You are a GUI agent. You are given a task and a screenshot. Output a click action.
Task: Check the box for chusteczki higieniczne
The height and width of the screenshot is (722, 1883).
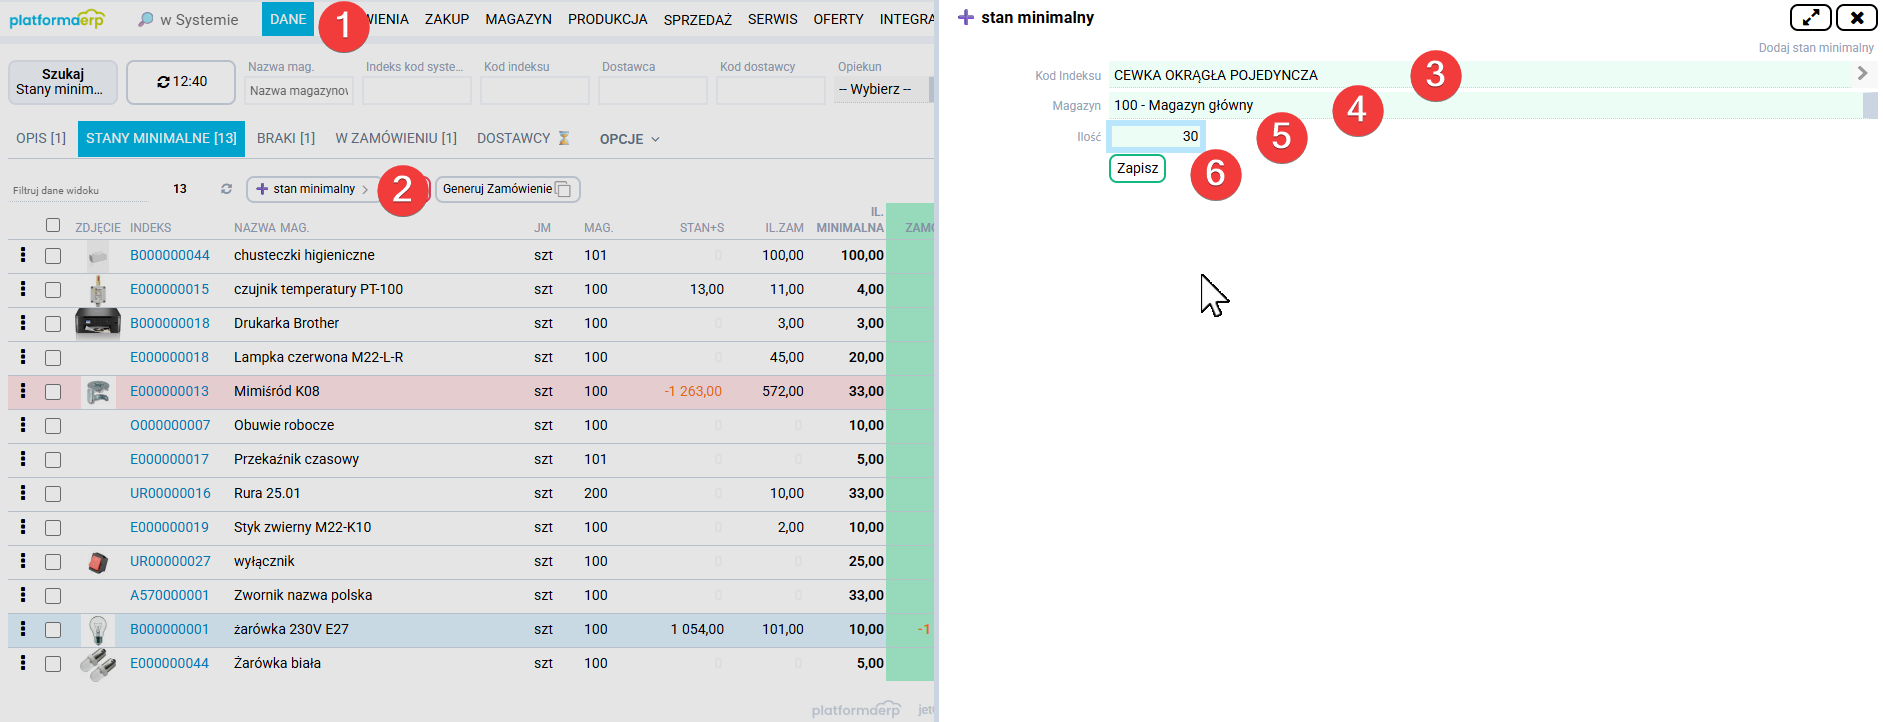tap(53, 256)
